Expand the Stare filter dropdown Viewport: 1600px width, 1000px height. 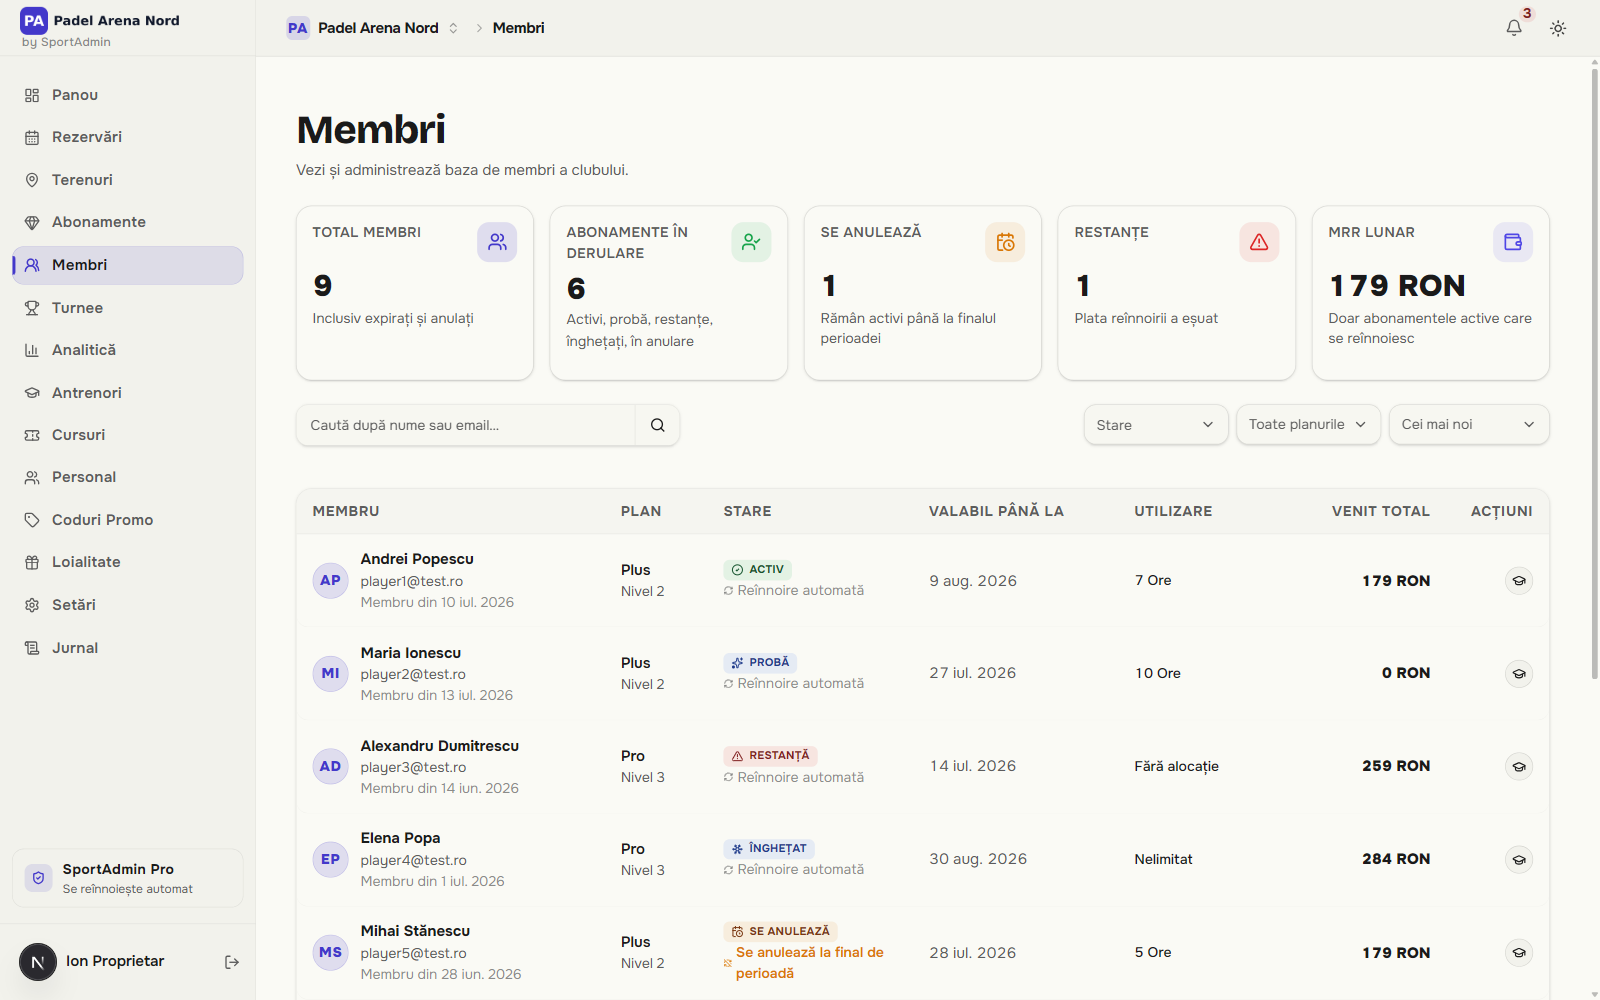[x=1156, y=425]
